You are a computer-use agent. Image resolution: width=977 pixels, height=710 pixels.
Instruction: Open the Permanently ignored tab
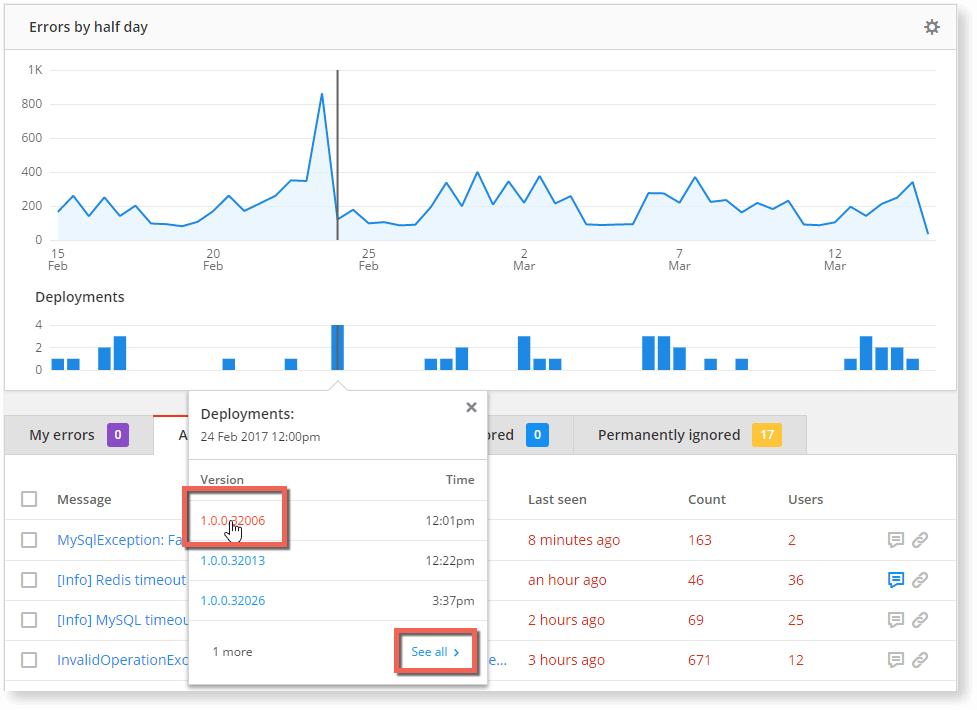pyautogui.click(x=668, y=435)
